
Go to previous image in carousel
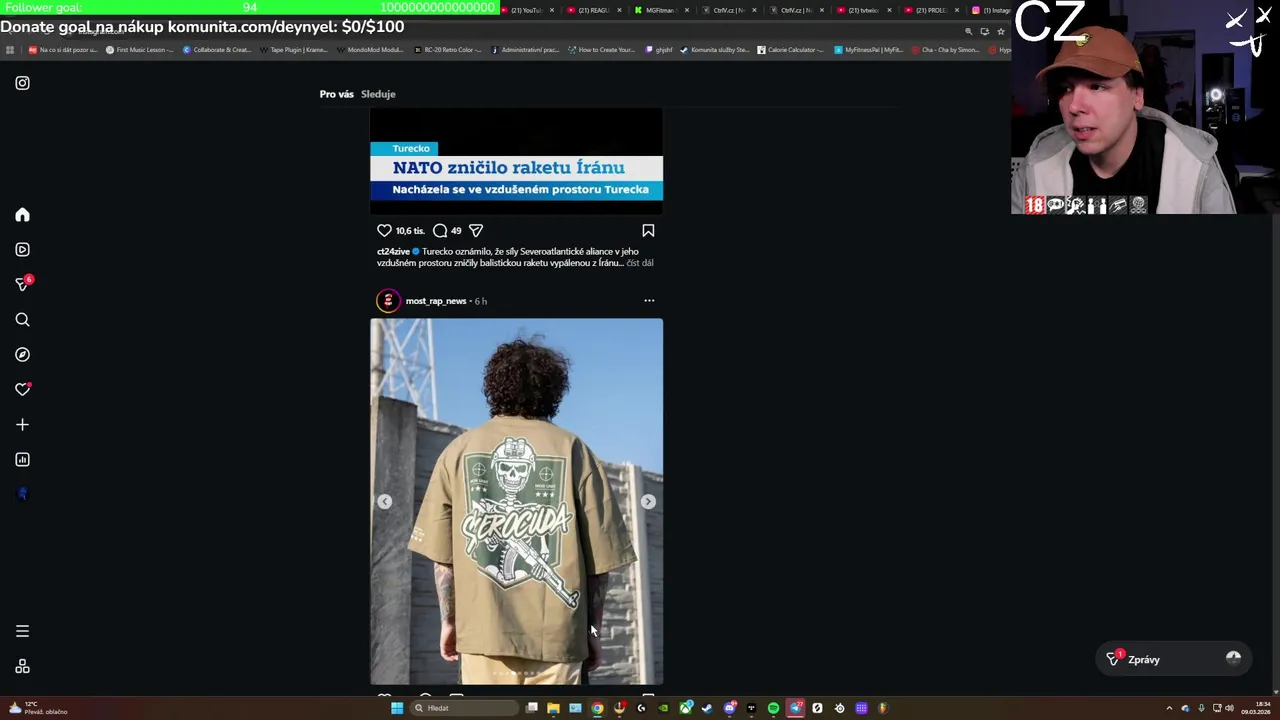[x=385, y=502]
